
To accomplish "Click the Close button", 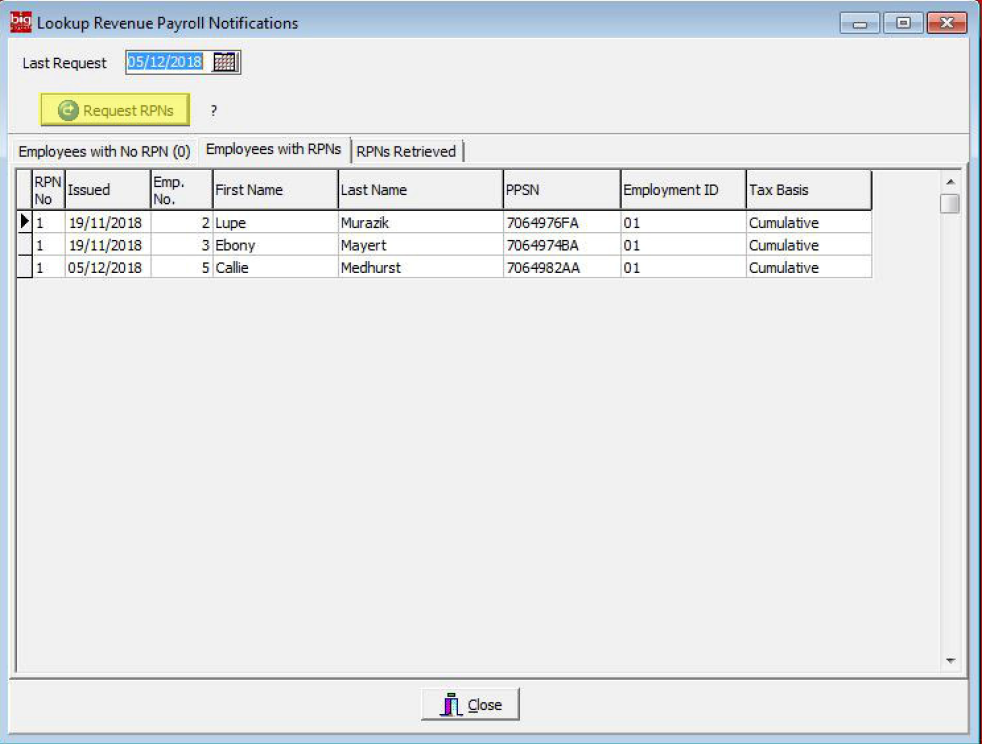I will [470, 705].
